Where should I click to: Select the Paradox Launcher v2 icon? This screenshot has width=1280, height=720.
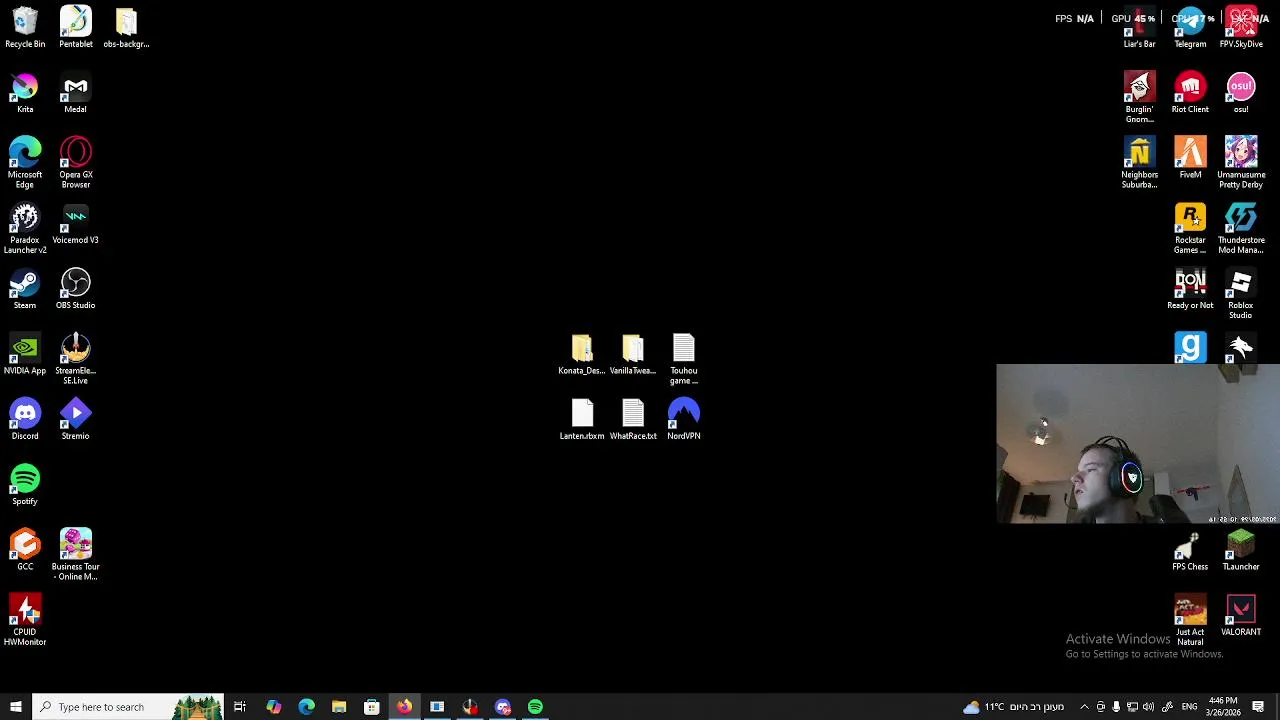coord(25,228)
